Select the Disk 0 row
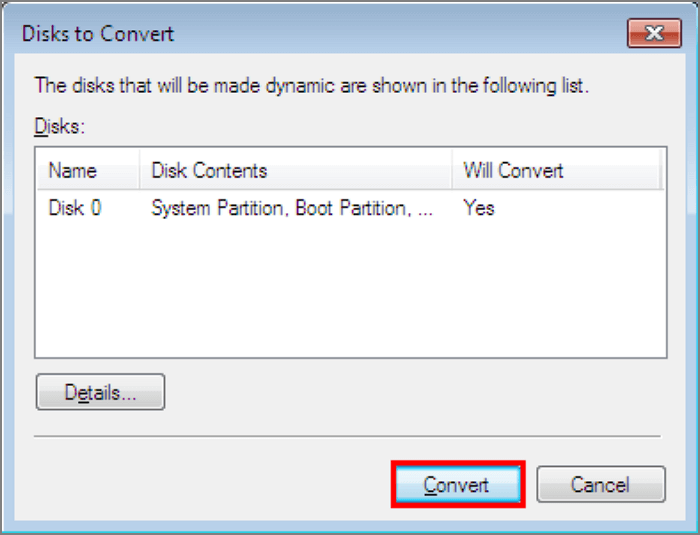This screenshot has height=535, width=700. [x=75, y=209]
